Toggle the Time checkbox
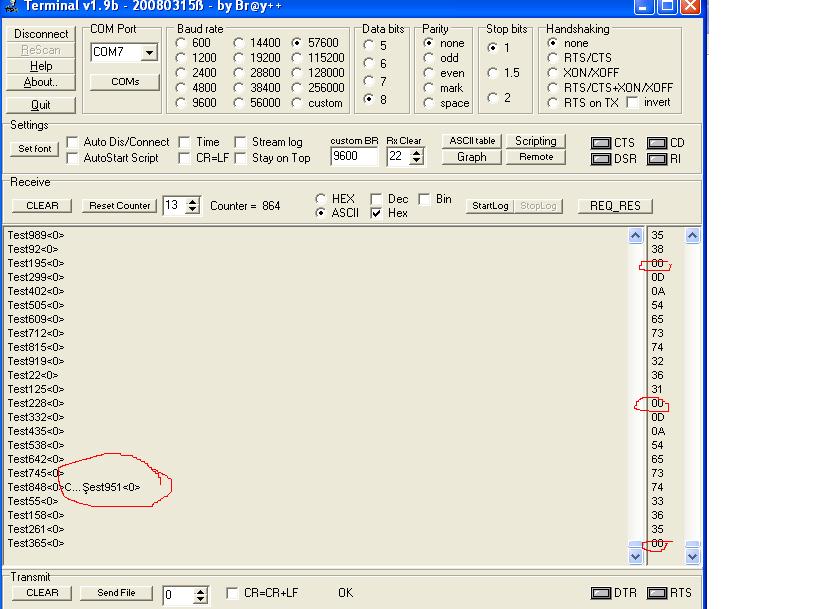840x609 pixels. pos(184,142)
